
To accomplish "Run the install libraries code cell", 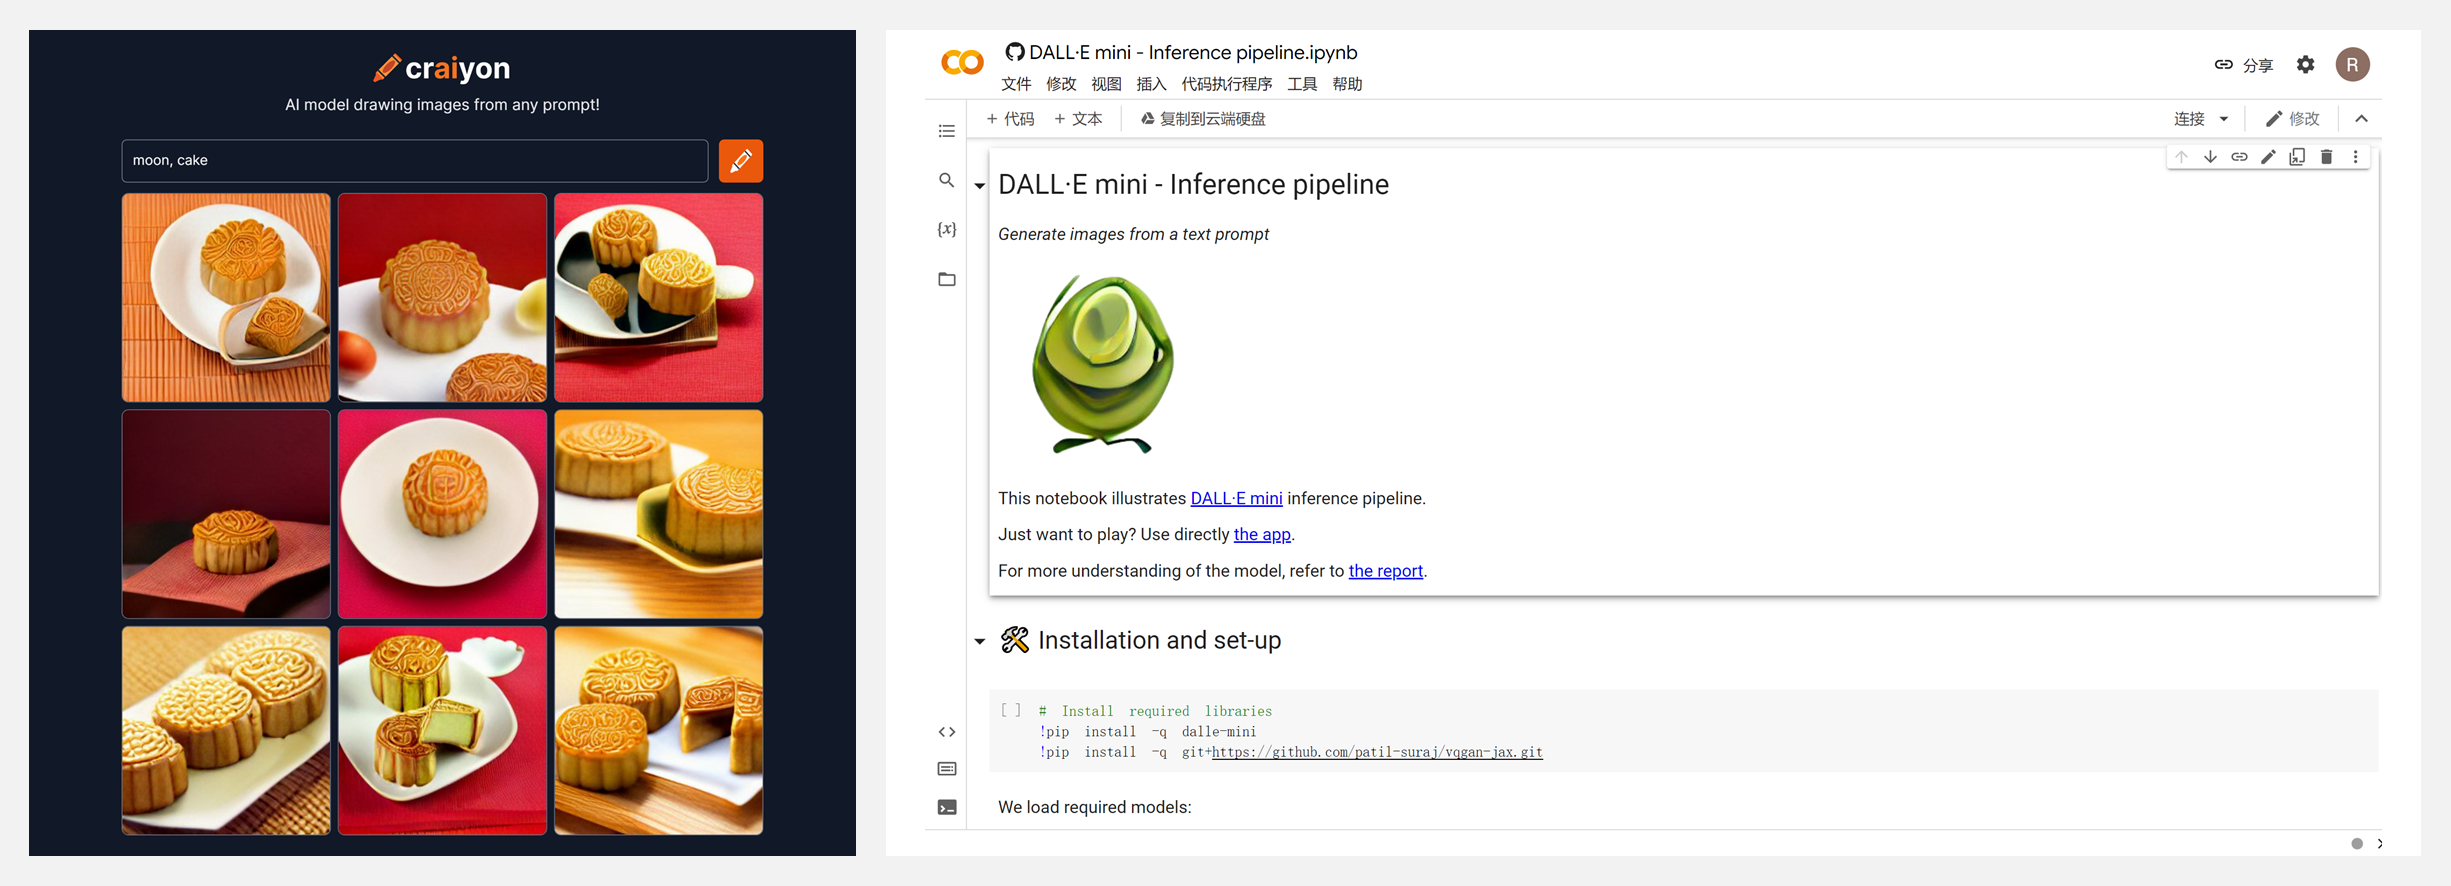I will click(x=1010, y=711).
